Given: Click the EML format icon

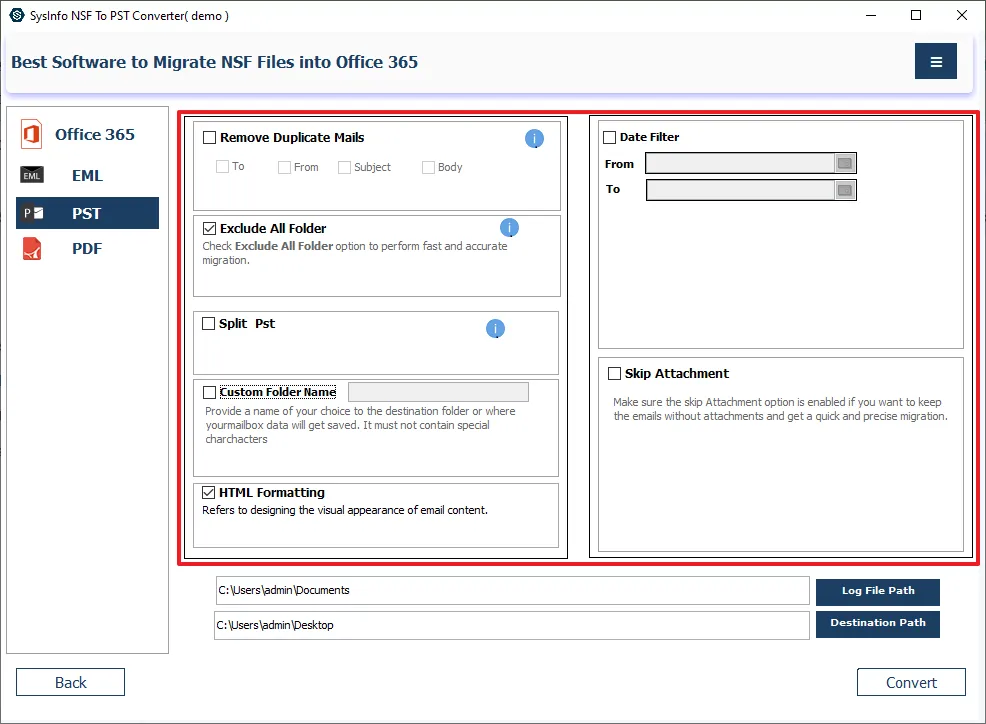Looking at the screenshot, I should coord(32,176).
